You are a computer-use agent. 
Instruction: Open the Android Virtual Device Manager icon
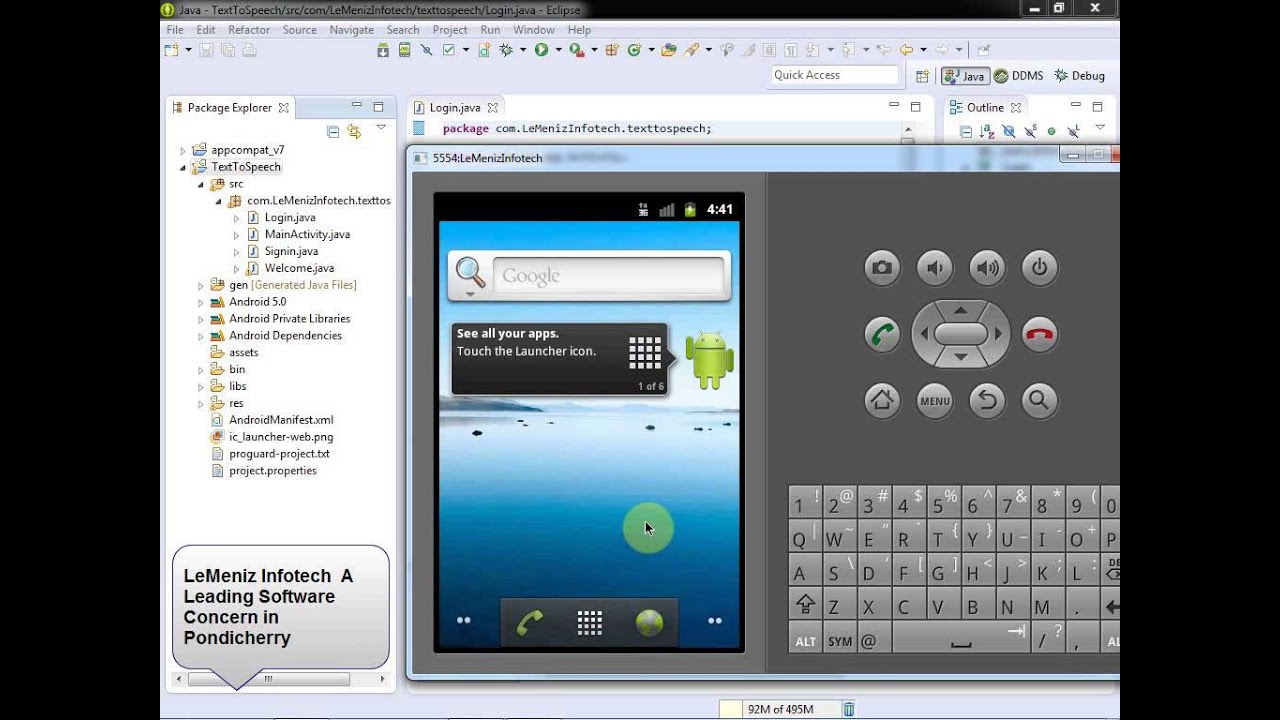[405, 50]
